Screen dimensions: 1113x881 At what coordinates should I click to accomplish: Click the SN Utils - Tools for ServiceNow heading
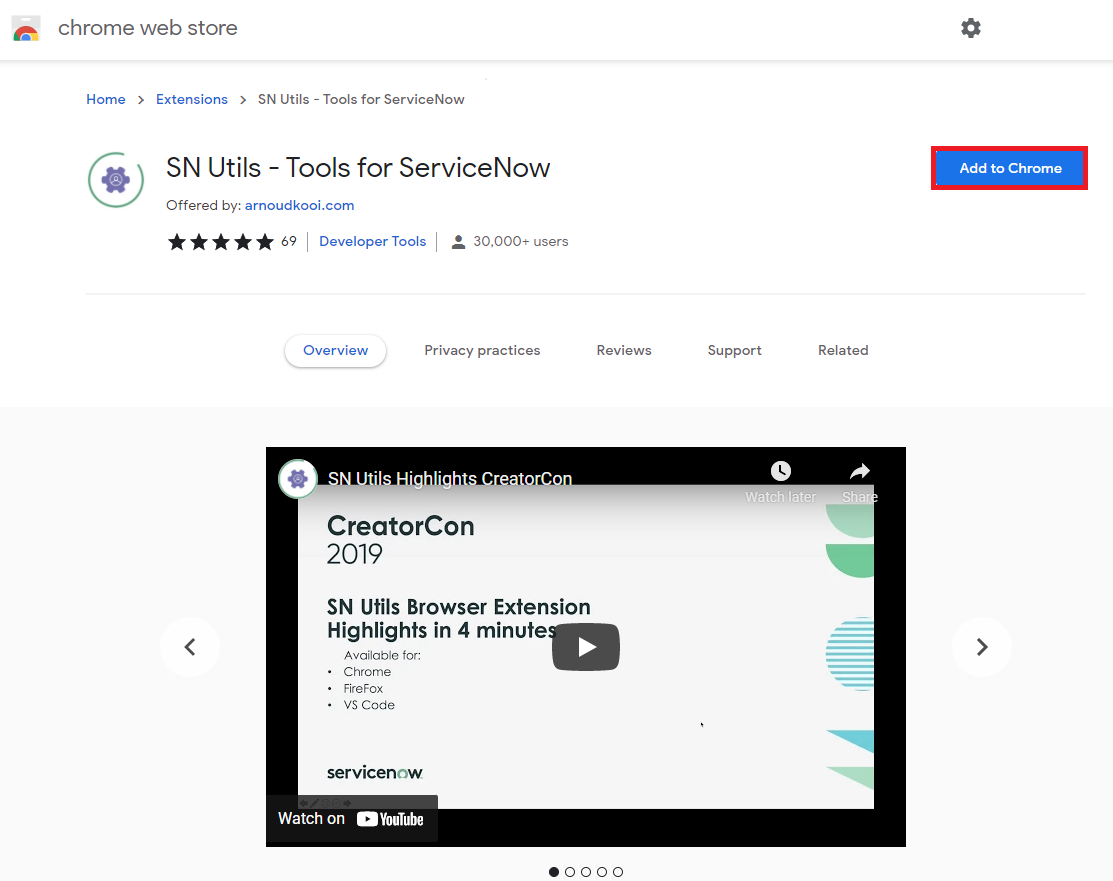(x=358, y=168)
